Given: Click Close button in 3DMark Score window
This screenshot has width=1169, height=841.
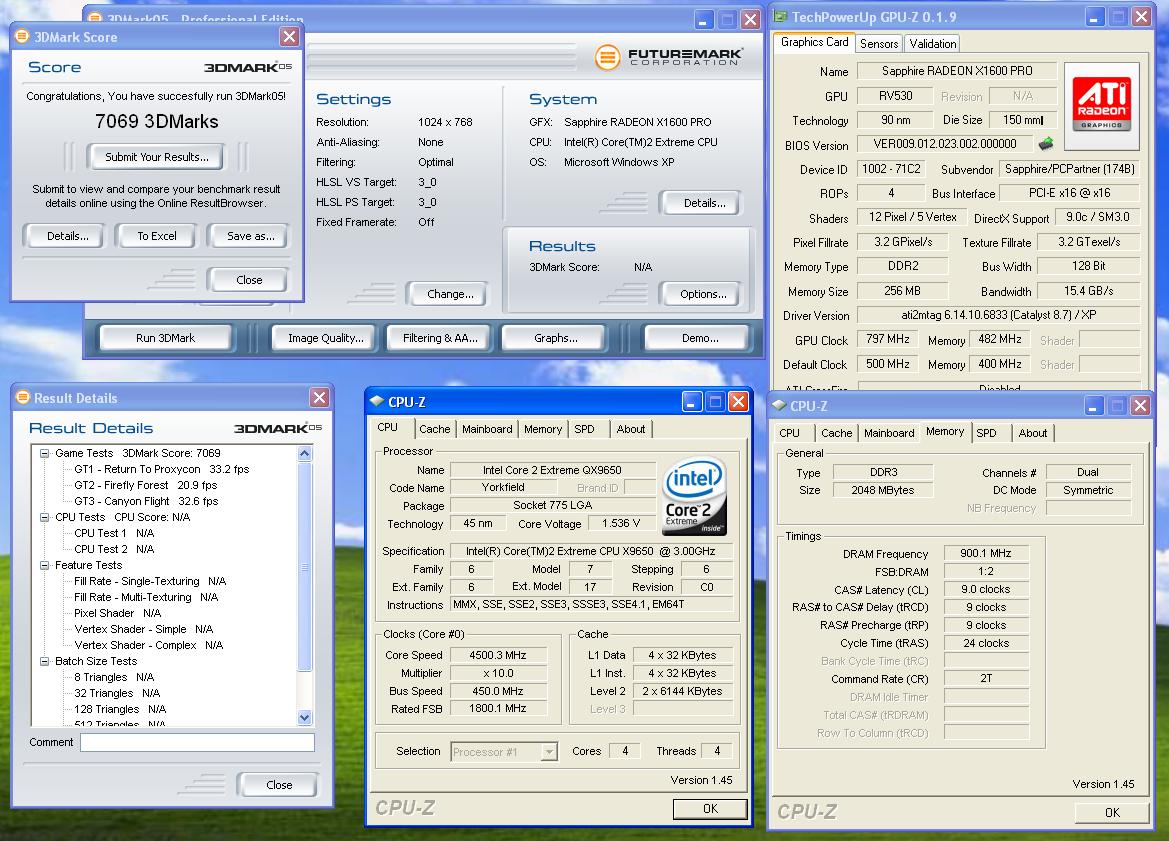Looking at the screenshot, I should (x=249, y=280).
